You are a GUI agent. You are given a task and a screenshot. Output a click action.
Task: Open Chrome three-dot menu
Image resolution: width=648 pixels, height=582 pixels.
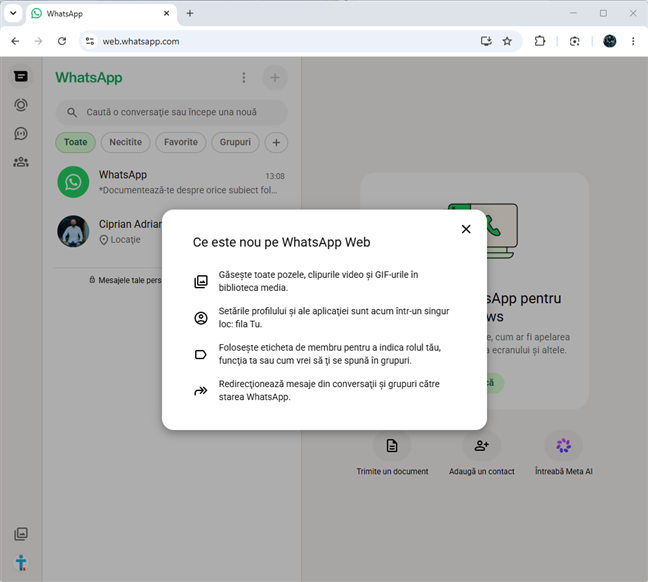tap(633, 41)
